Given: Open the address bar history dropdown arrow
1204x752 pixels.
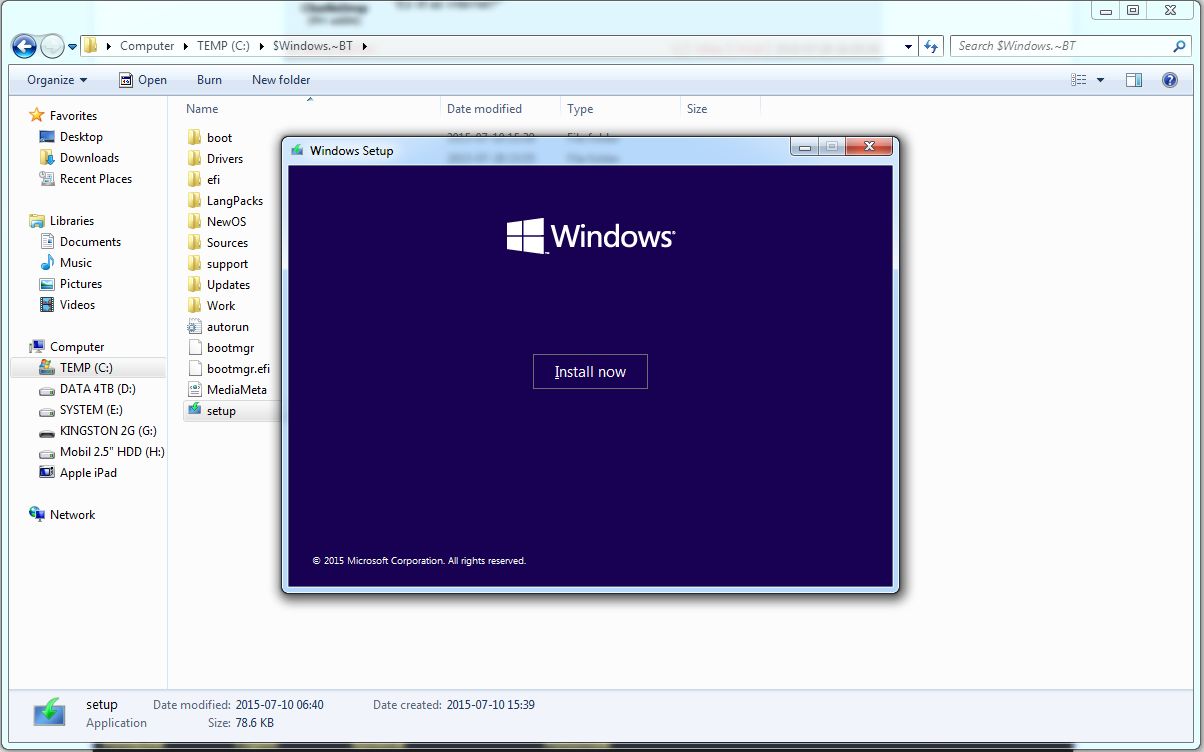Looking at the screenshot, I should tap(908, 46).
